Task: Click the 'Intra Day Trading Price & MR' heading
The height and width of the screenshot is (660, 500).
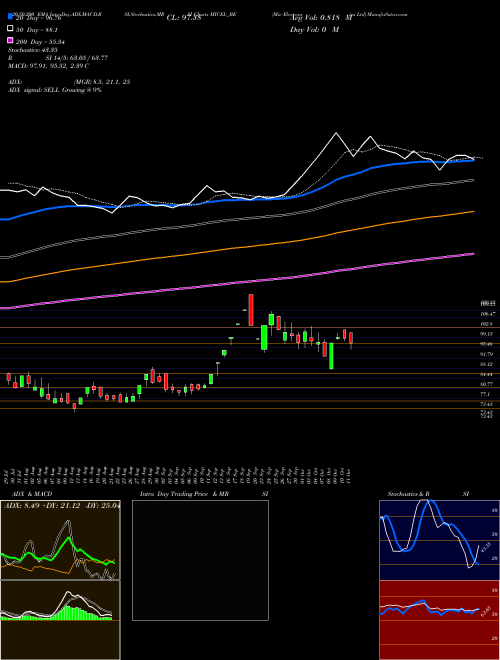Action: pyautogui.click(x=184, y=494)
